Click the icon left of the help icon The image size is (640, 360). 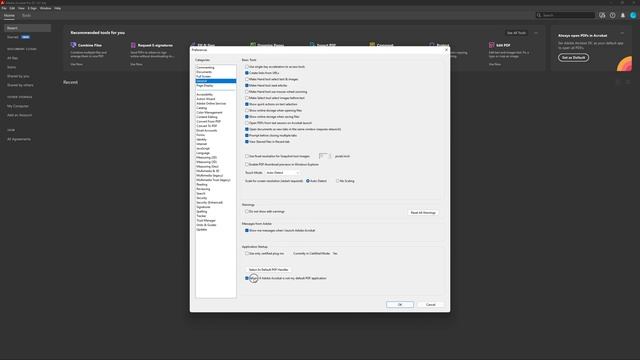602,15
